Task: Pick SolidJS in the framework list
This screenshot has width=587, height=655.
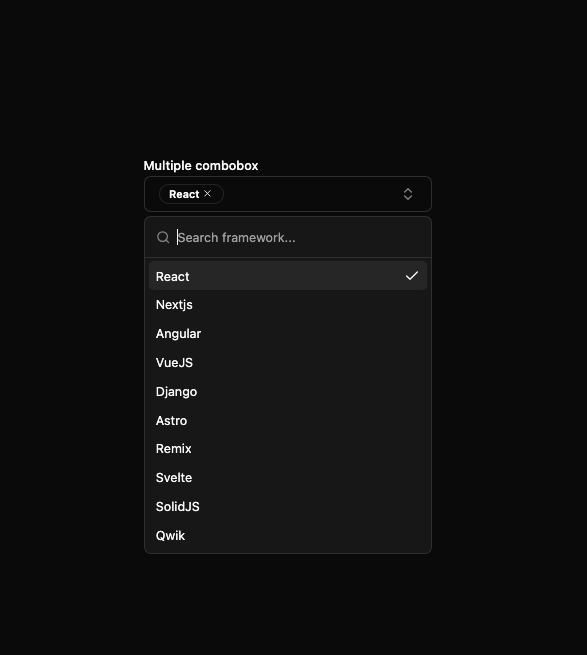Action: [x=288, y=506]
